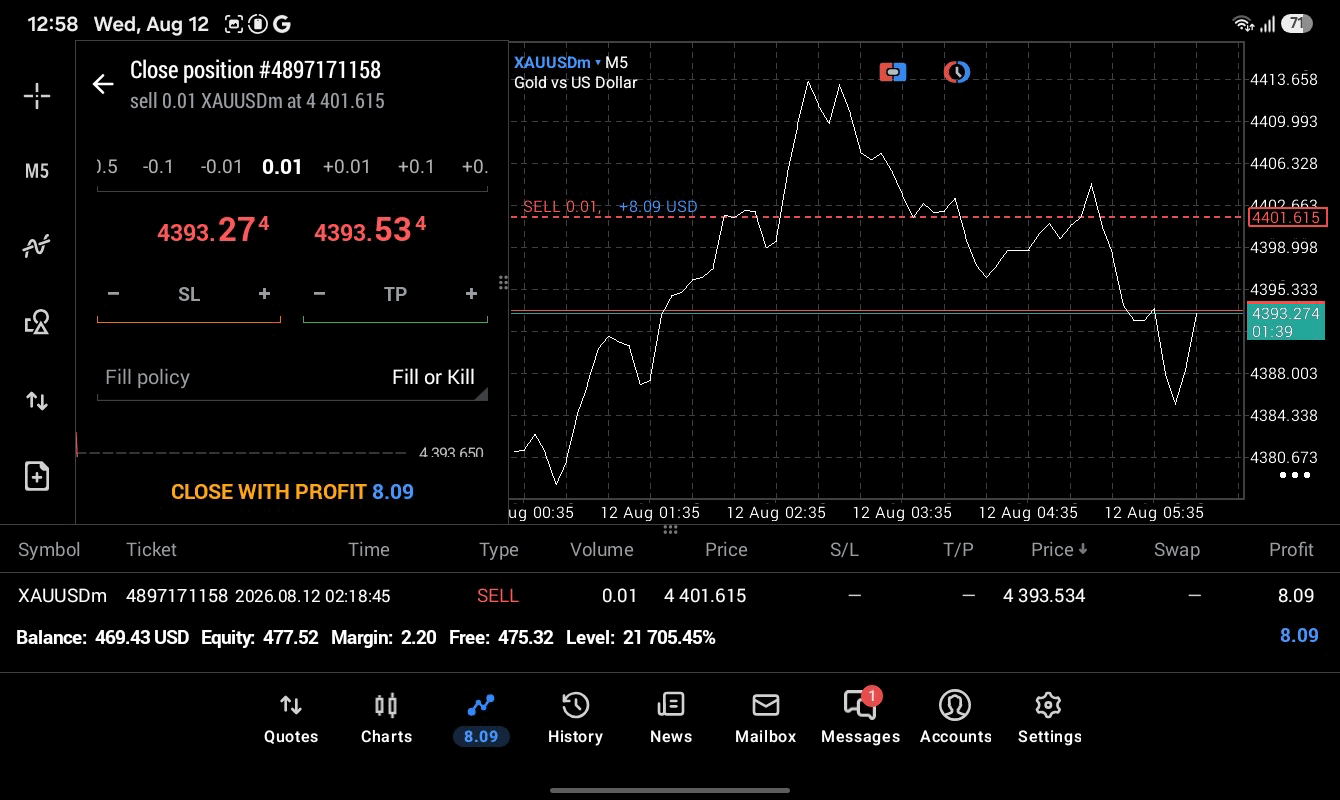Go back from Close position panel
1340x800 pixels.
tap(103, 84)
